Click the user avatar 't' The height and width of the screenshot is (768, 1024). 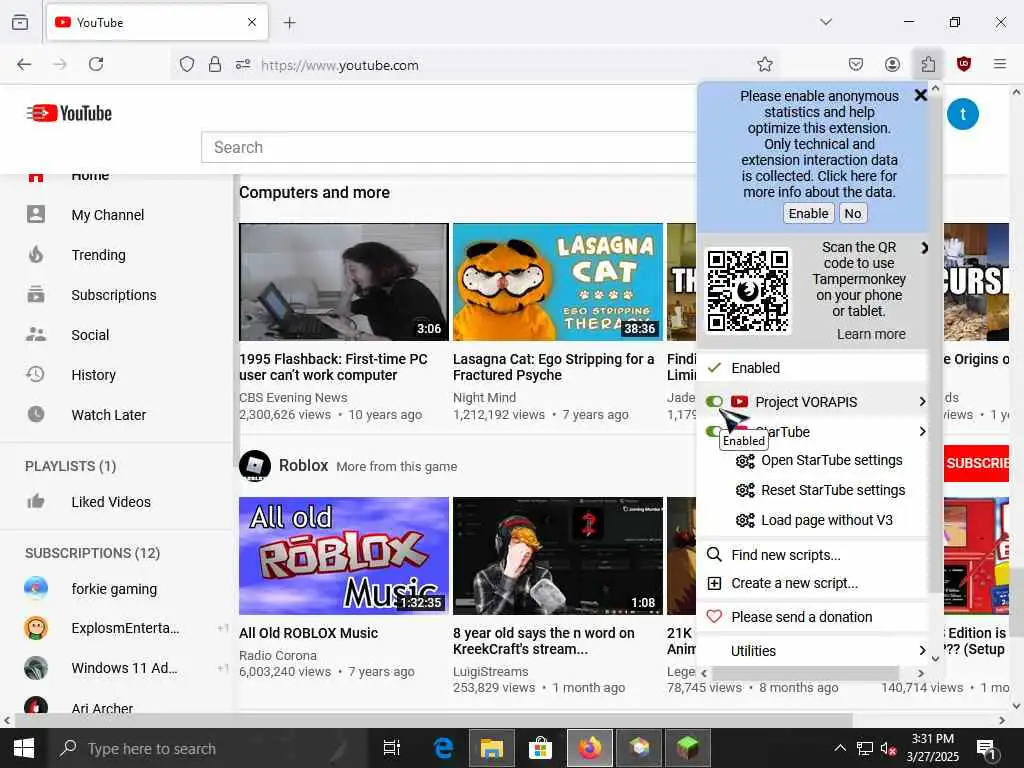[963, 114]
